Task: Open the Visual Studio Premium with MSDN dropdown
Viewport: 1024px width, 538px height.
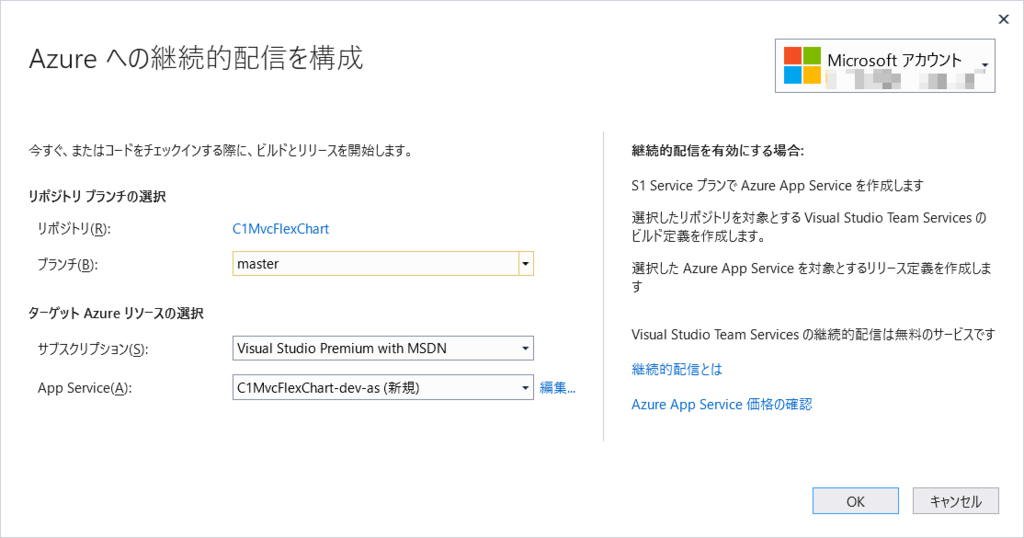Action: point(383,348)
